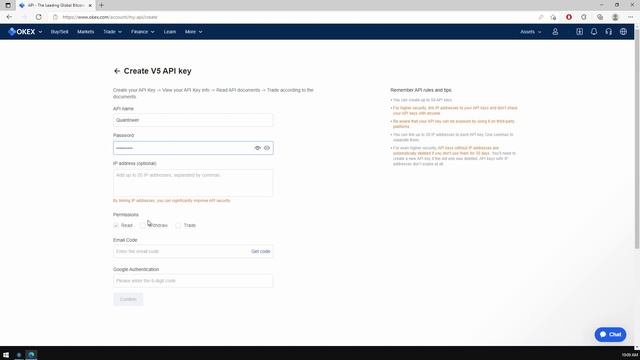
Task: Click the red Opera extension icon
Action: 569,17
